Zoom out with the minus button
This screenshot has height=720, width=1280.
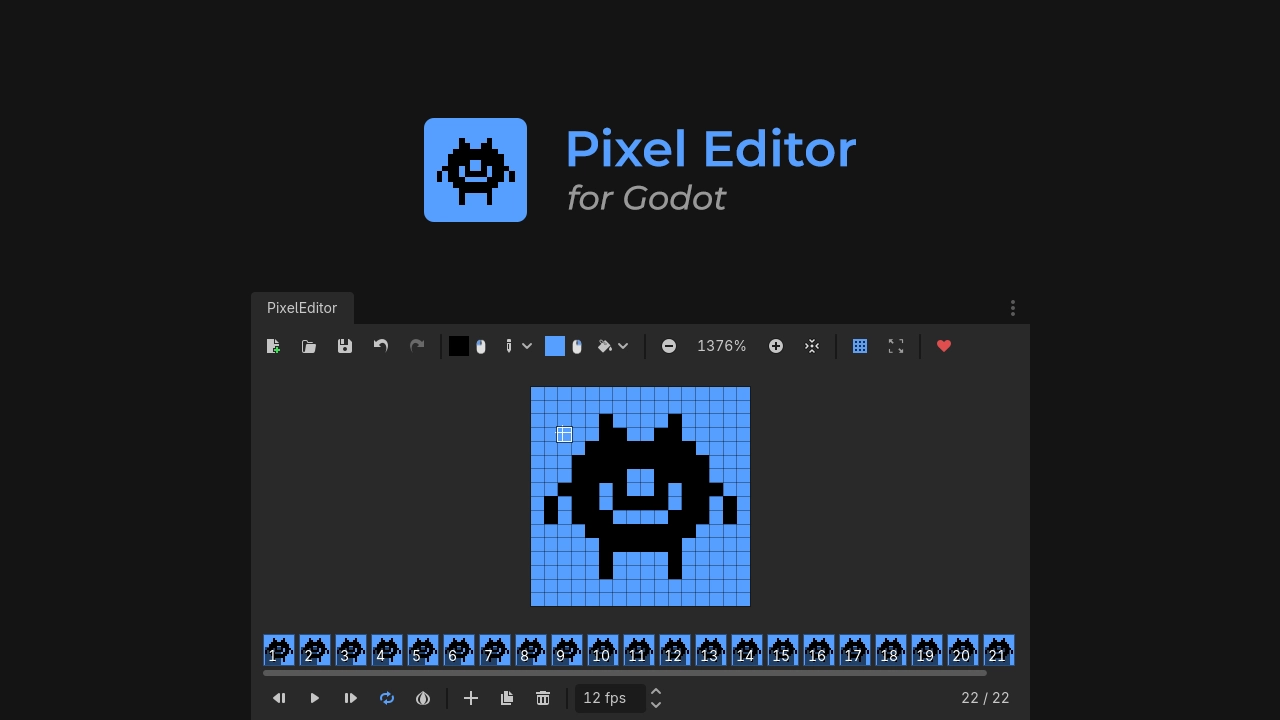click(x=669, y=346)
